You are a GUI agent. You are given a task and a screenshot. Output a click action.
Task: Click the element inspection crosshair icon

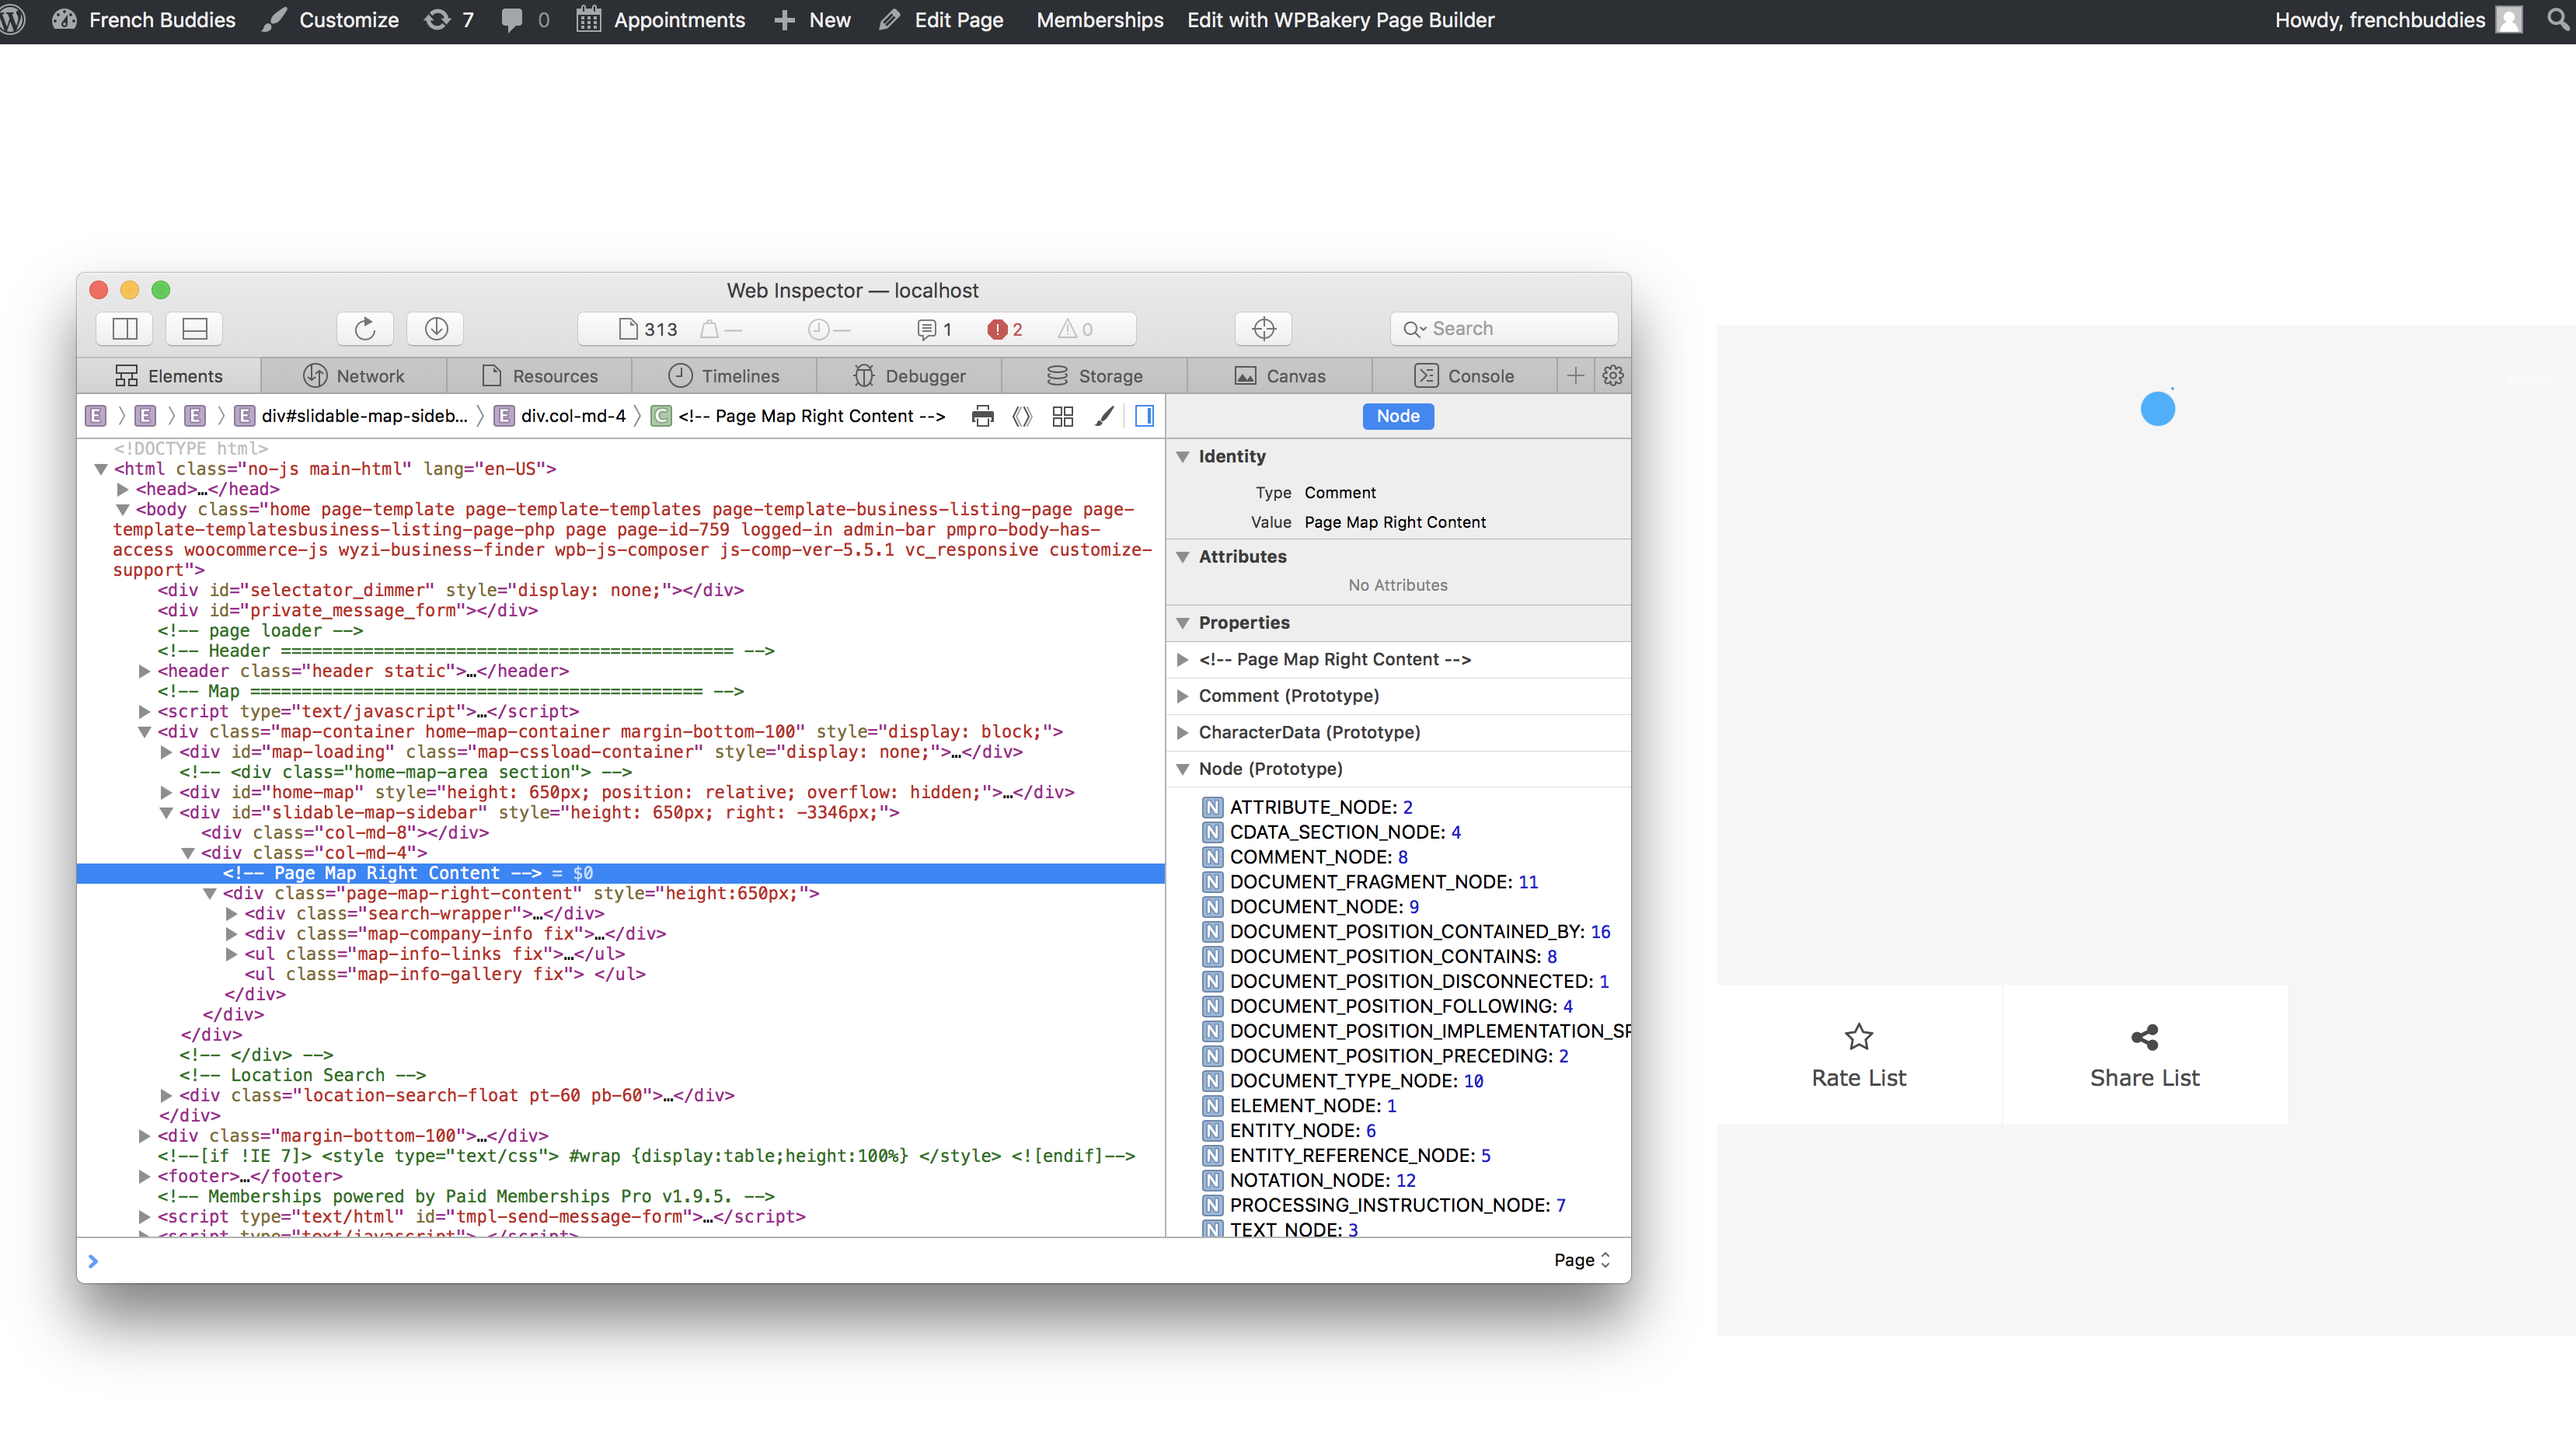pyautogui.click(x=1263, y=328)
